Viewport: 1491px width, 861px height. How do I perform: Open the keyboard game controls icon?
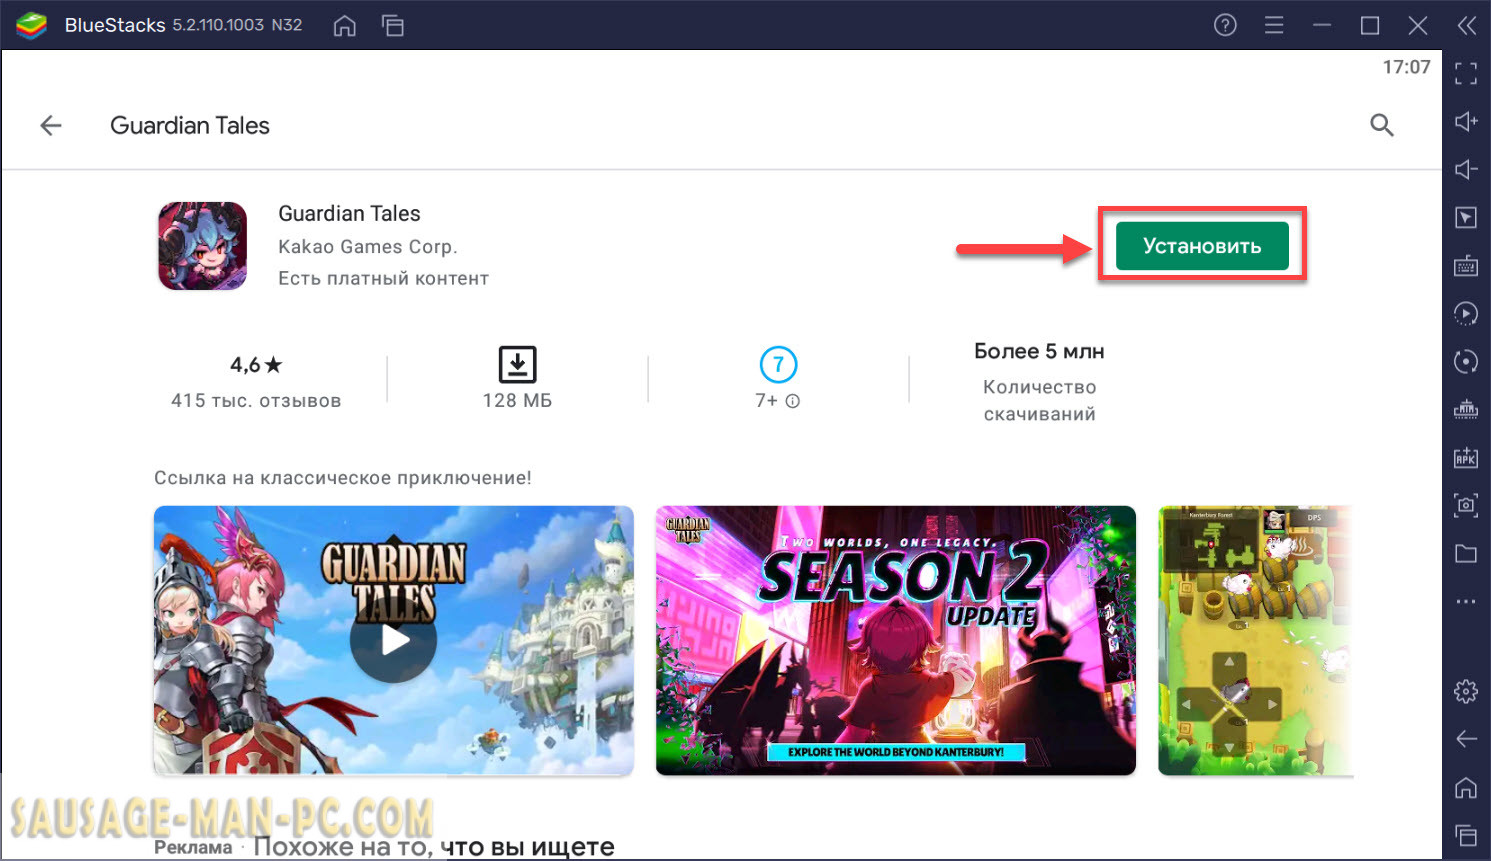pyautogui.click(x=1466, y=265)
